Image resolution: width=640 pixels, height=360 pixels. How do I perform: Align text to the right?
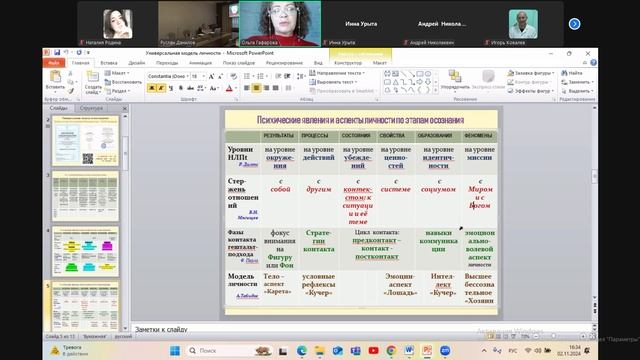(x=266, y=88)
